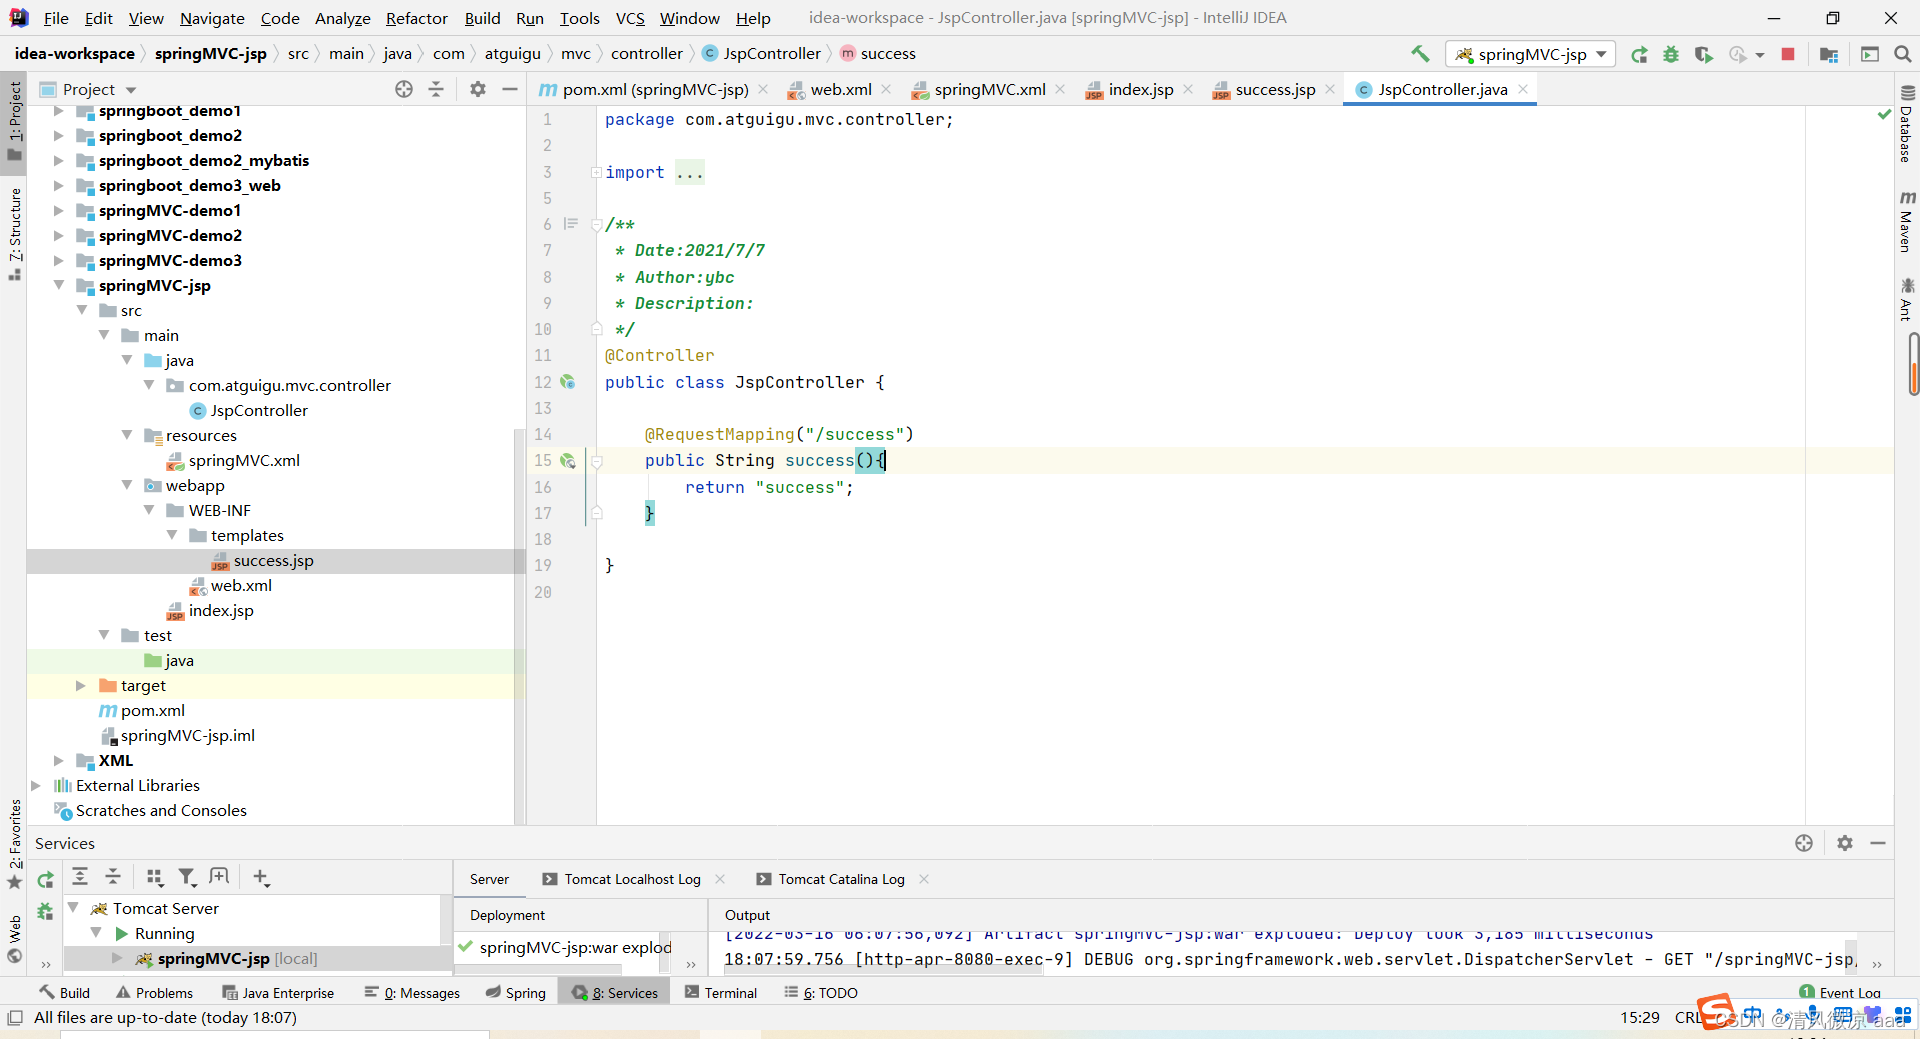The width and height of the screenshot is (1920, 1039).
Task: Click the gutter icon on line 15
Action: click(568, 461)
